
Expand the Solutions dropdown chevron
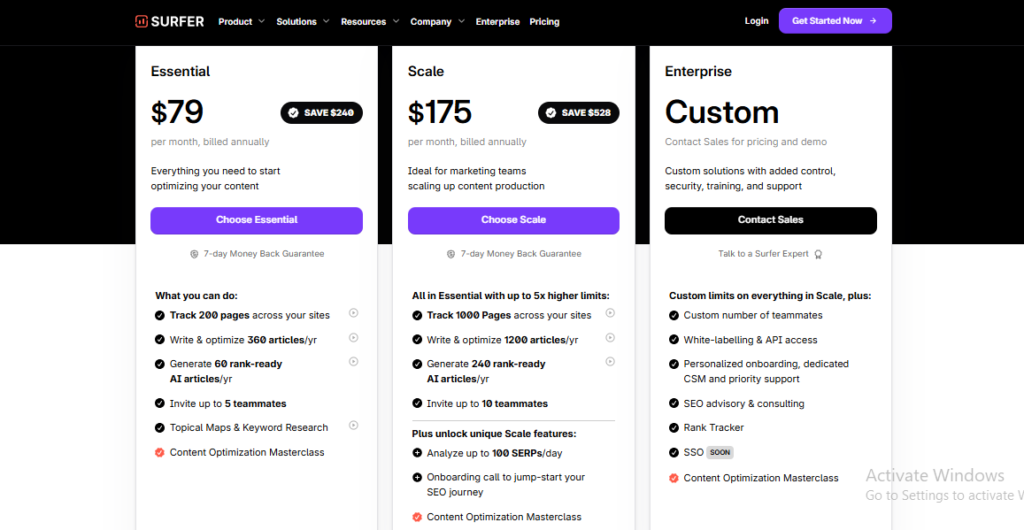[327, 22]
